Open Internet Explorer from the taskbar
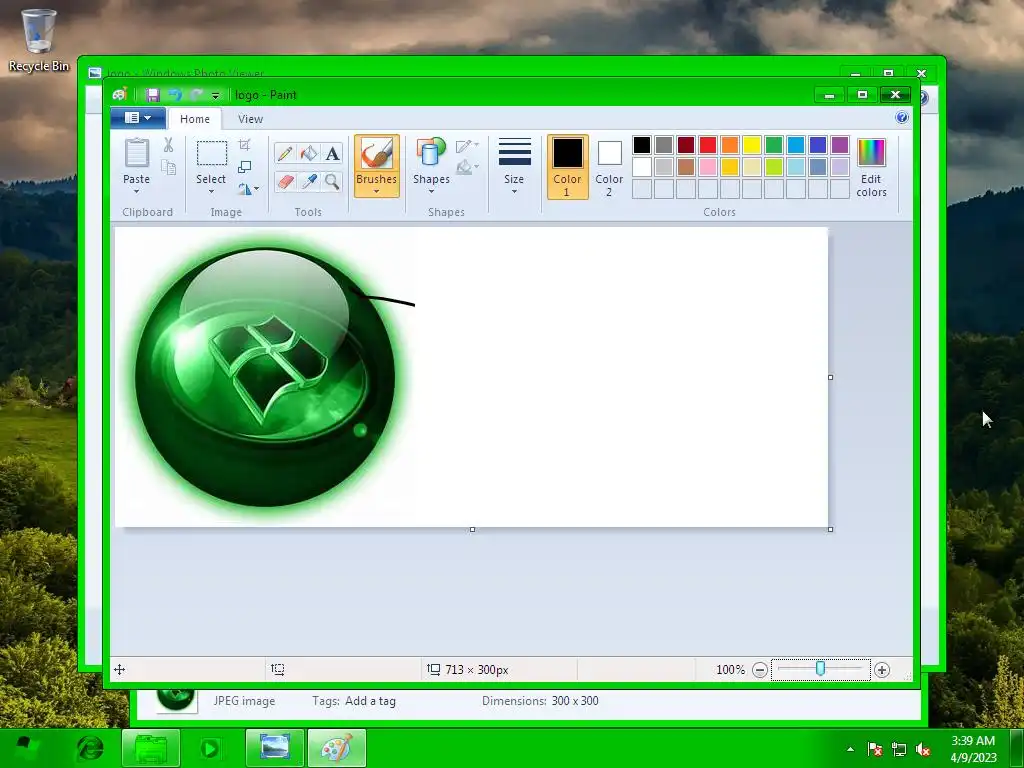Screen dimensions: 1024x768 click(90, 748)
